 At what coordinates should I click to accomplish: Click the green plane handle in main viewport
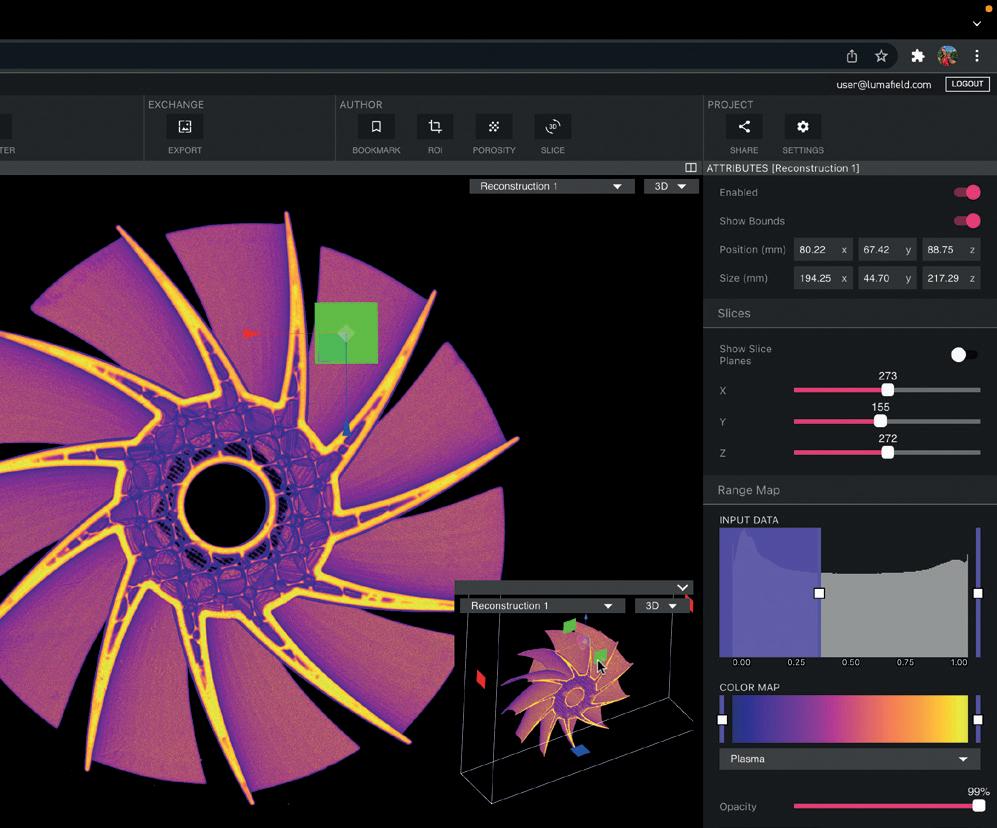tap(346, 333)
